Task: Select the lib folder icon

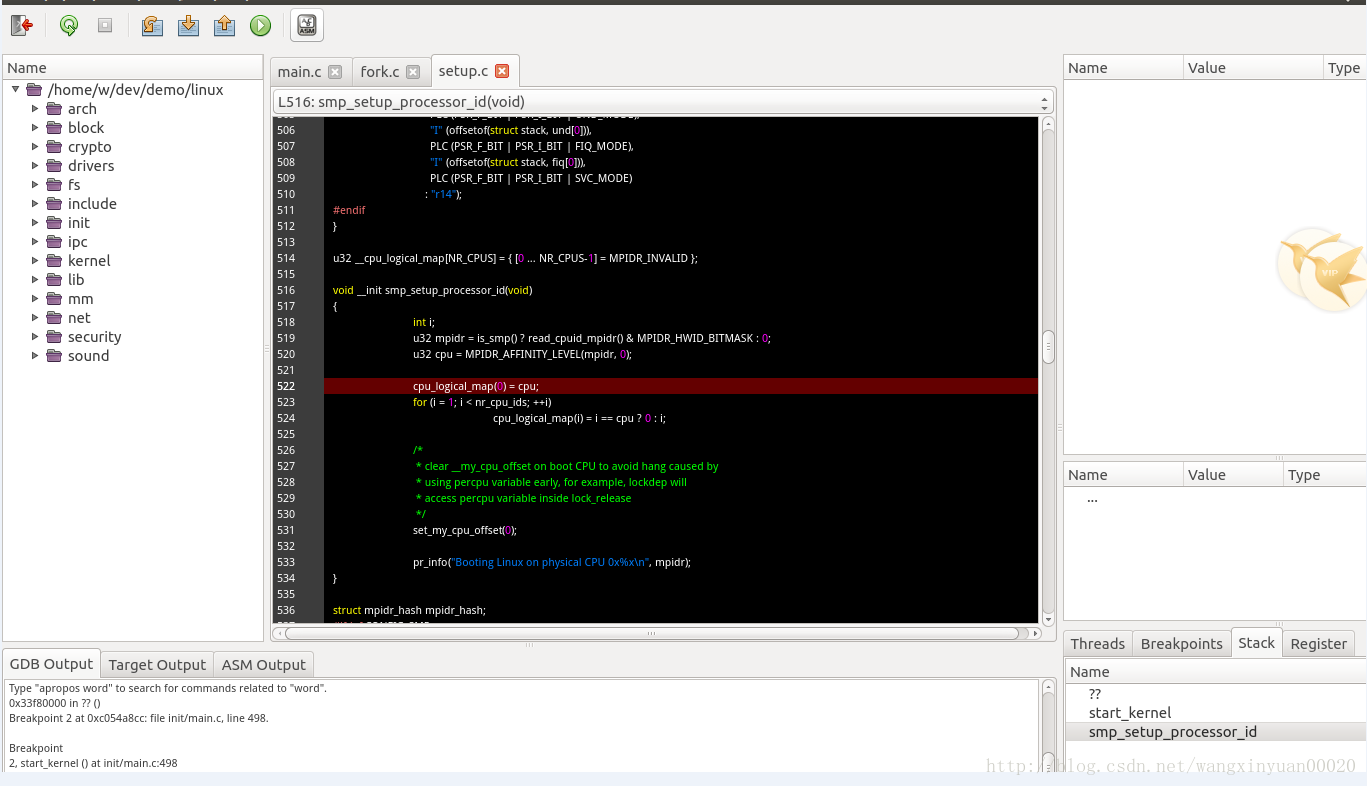Action: [x=54, y=280]
